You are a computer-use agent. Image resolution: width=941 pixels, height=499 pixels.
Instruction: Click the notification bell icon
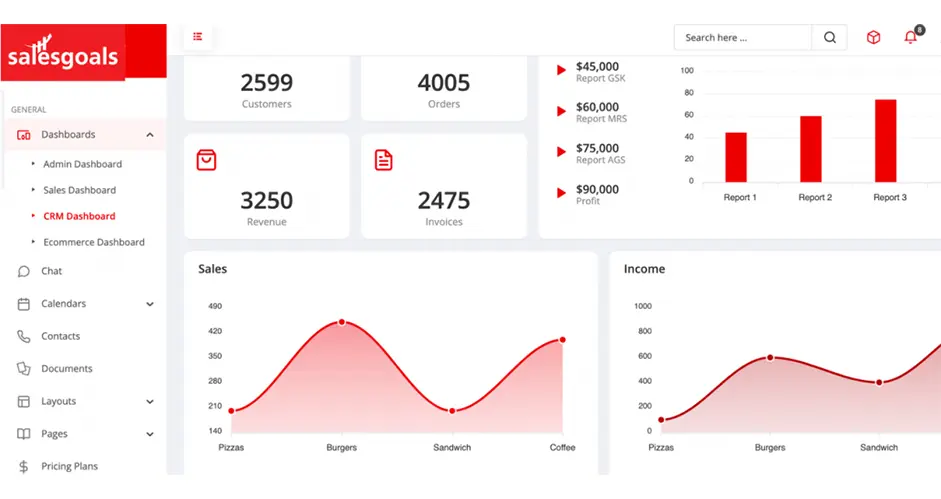[910, 38]
